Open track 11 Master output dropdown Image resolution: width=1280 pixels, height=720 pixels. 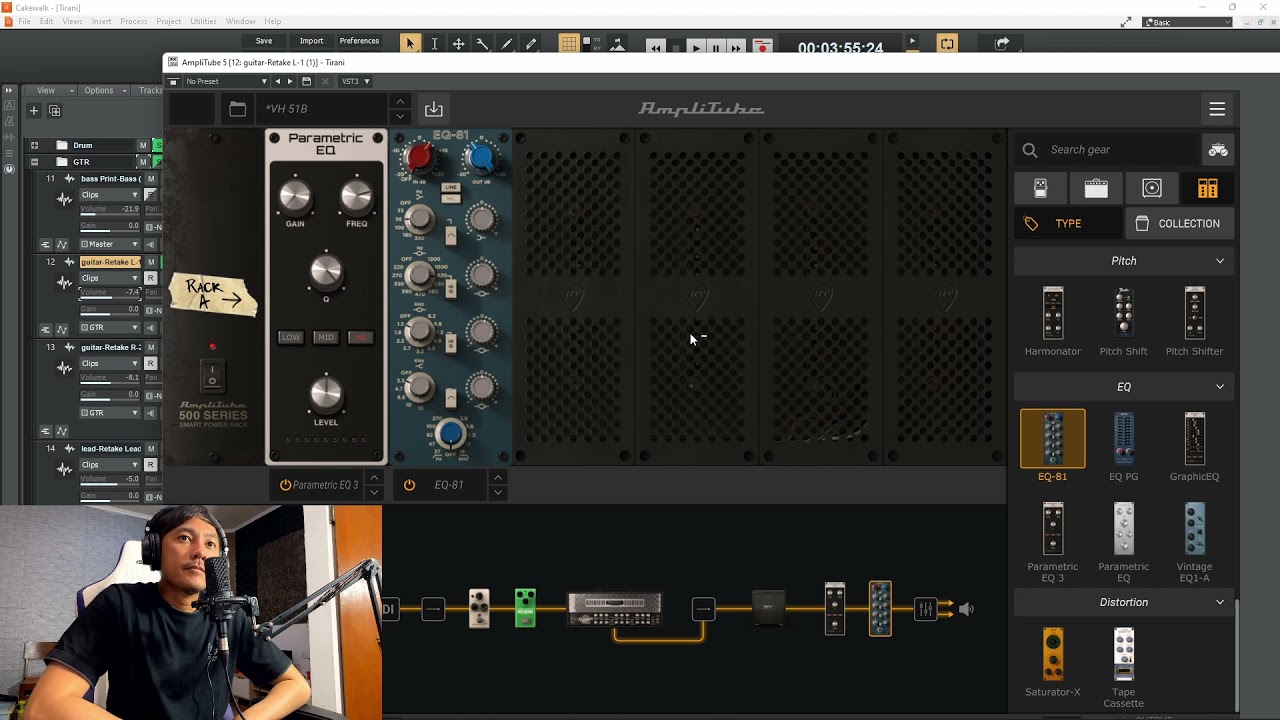(x=112, y=244)
